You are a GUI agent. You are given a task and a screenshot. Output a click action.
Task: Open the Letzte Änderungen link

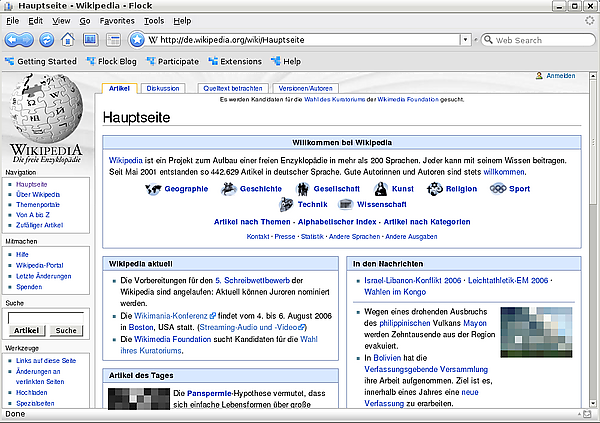(44, 276)
